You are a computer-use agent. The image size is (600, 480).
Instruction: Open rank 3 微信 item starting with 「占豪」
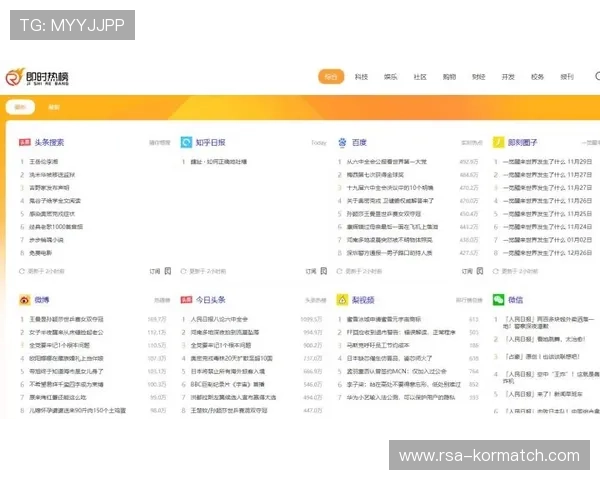coord(542,356)
